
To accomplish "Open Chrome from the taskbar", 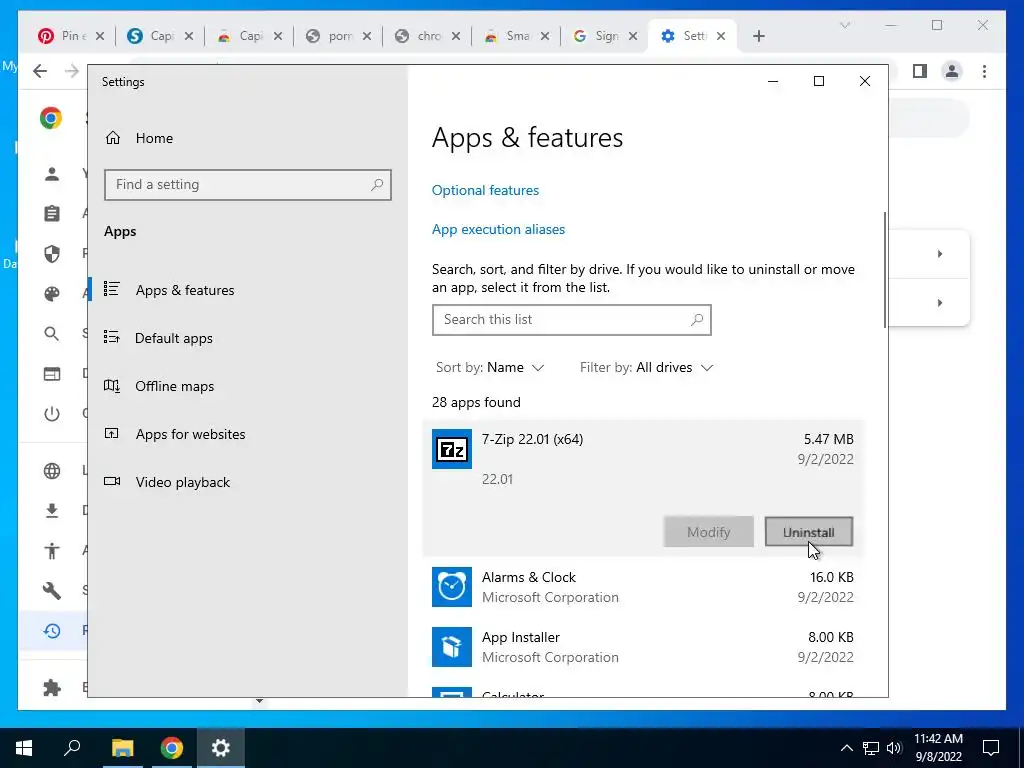I will click(172, 748).
